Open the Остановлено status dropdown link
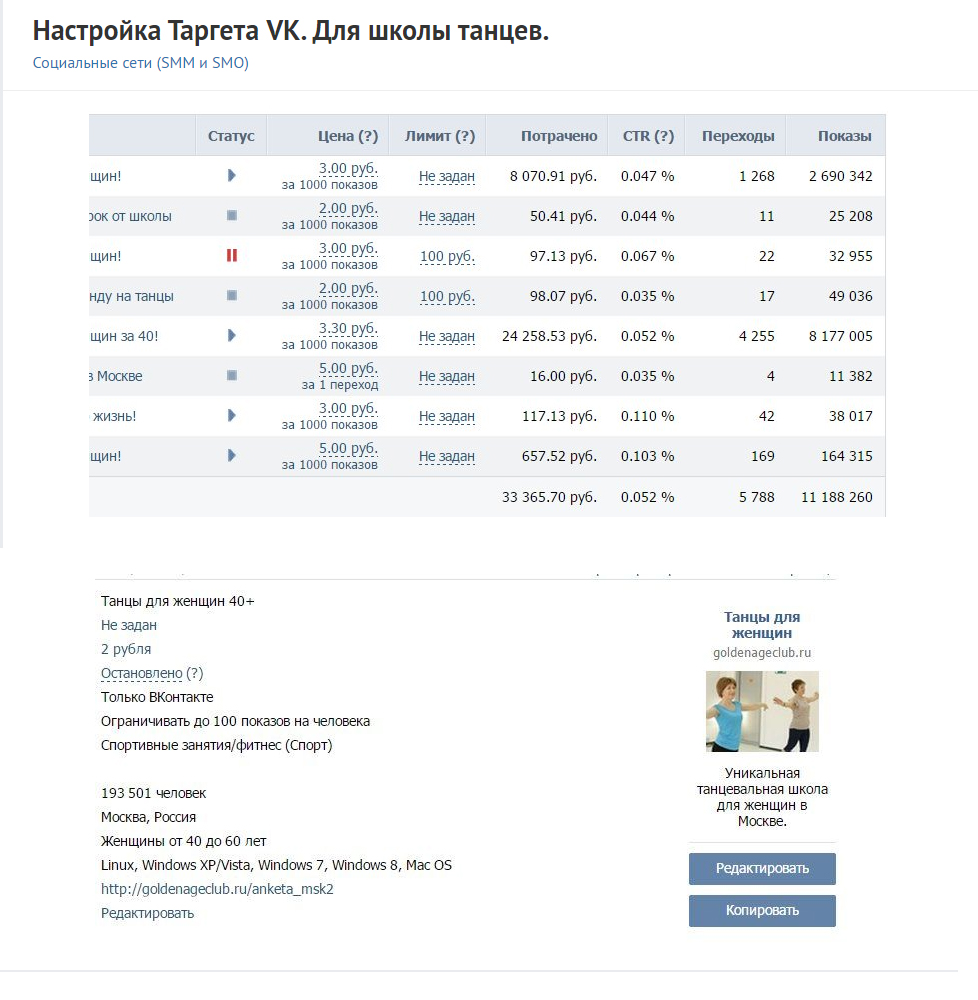The width and height of the screenshot is (978, 1000). [x=142, y=673]
